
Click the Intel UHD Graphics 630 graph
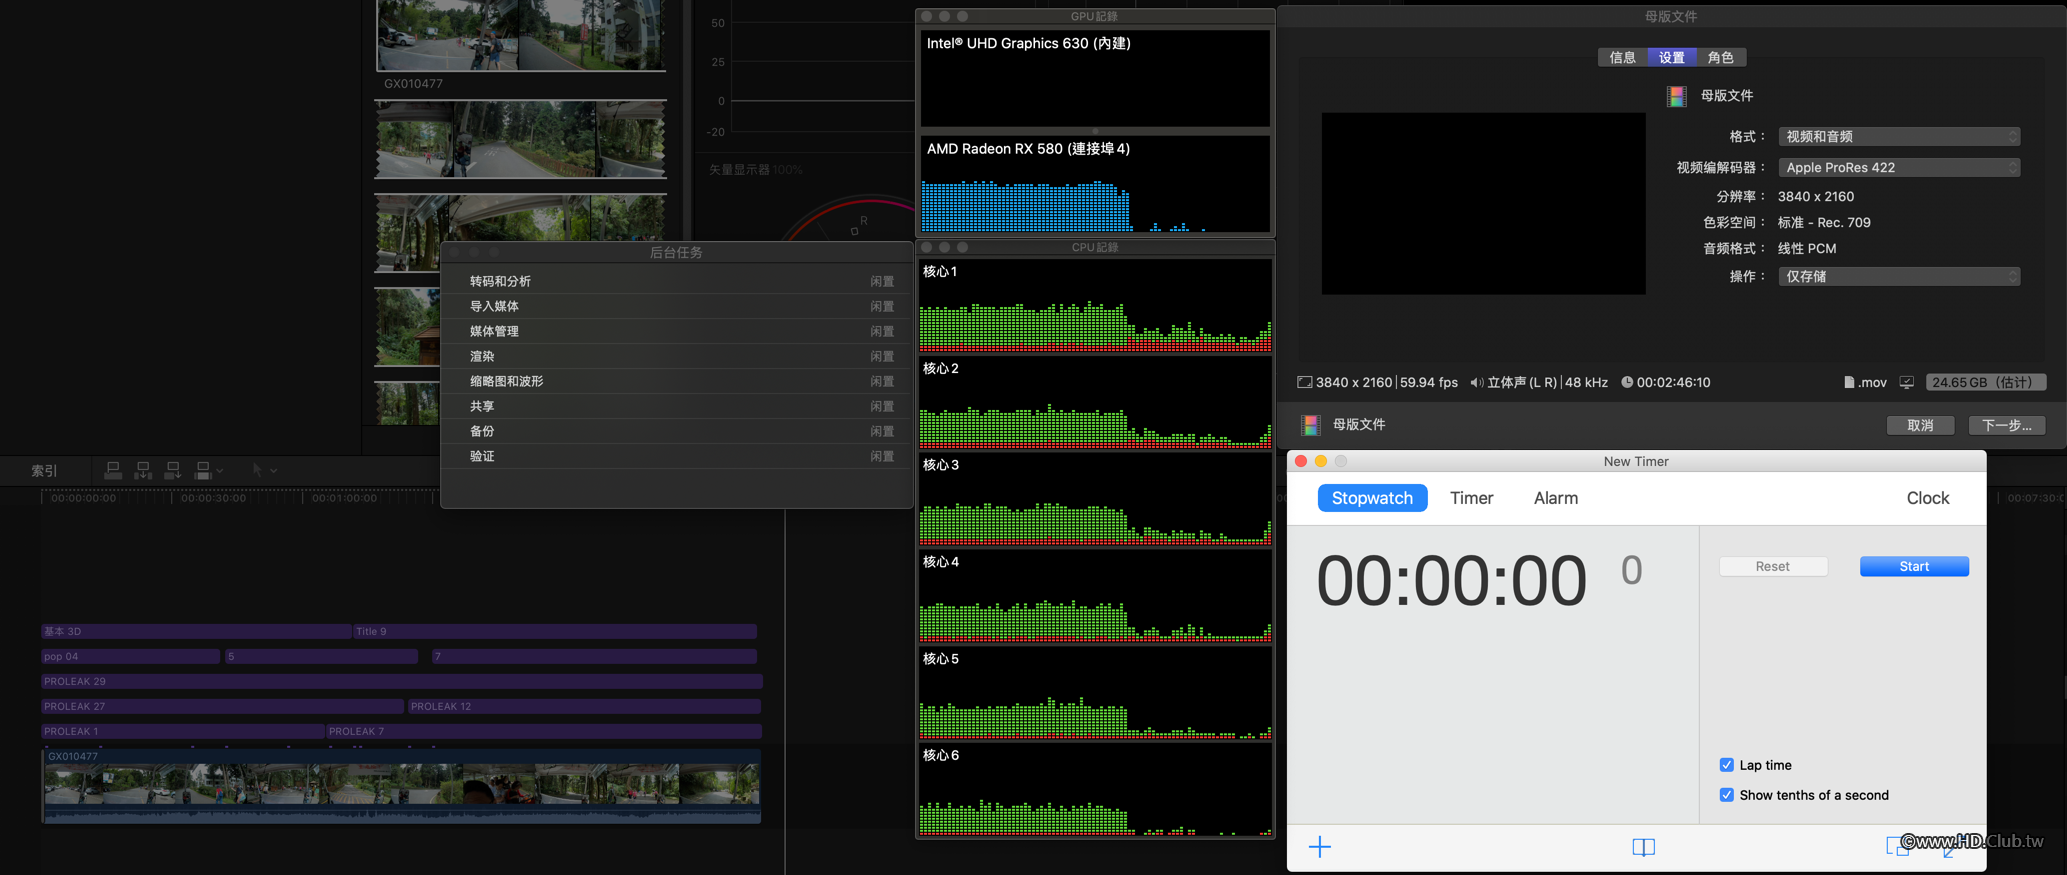coord(1095,78)
